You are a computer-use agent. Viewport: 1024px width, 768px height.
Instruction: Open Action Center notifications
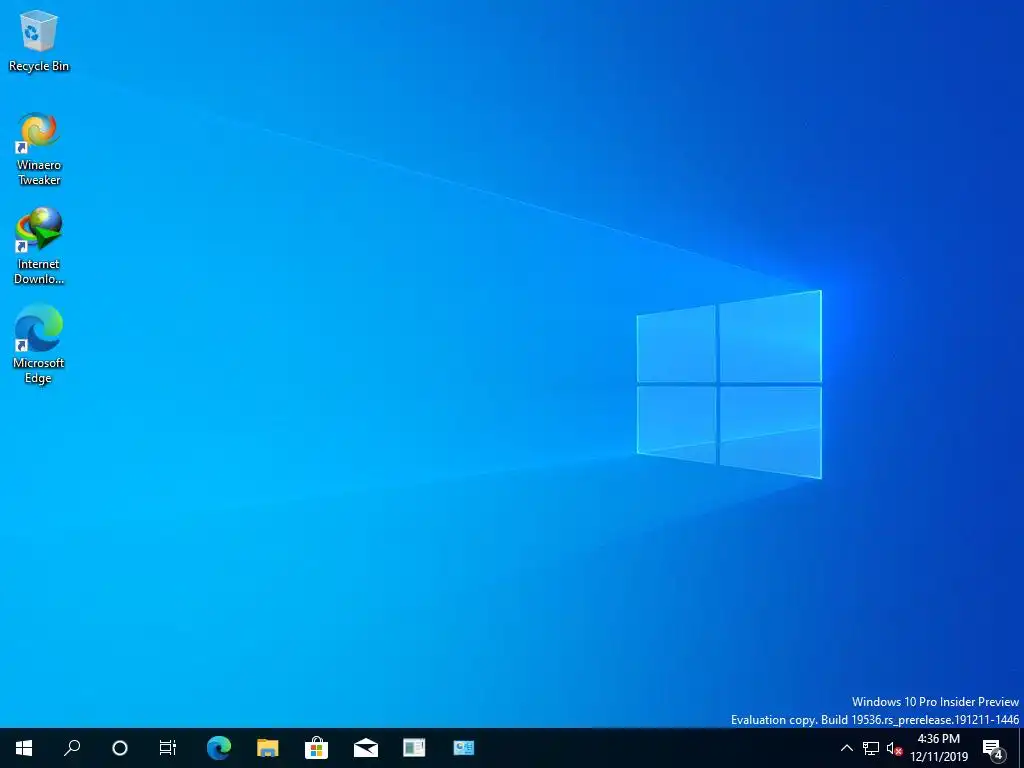point(994,748)
